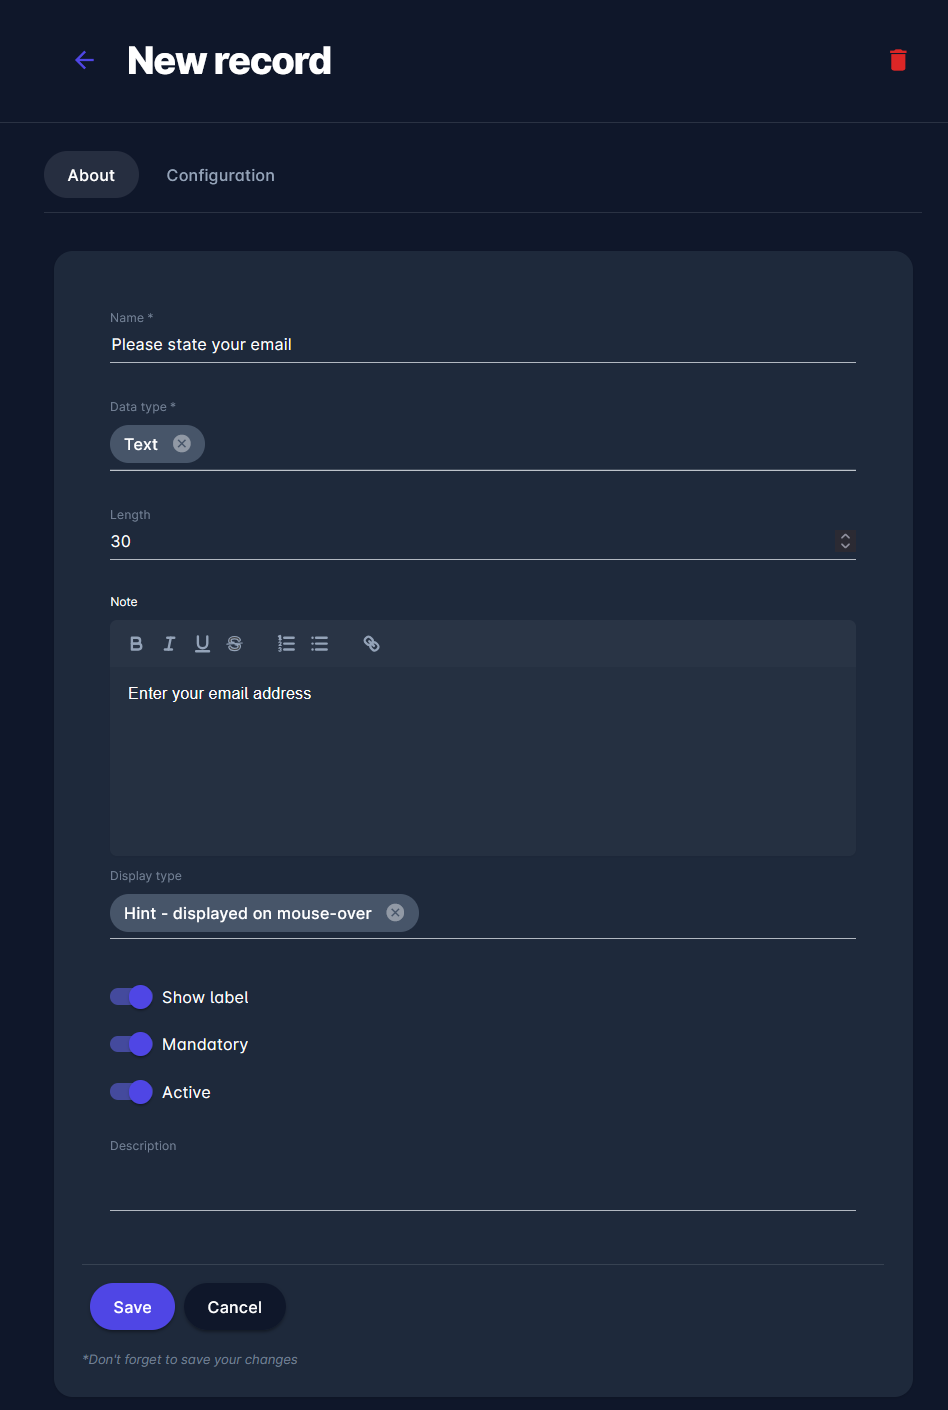Switch to the Configuration tab
This screenshot has width=948, height=1410.
[220, 175]
